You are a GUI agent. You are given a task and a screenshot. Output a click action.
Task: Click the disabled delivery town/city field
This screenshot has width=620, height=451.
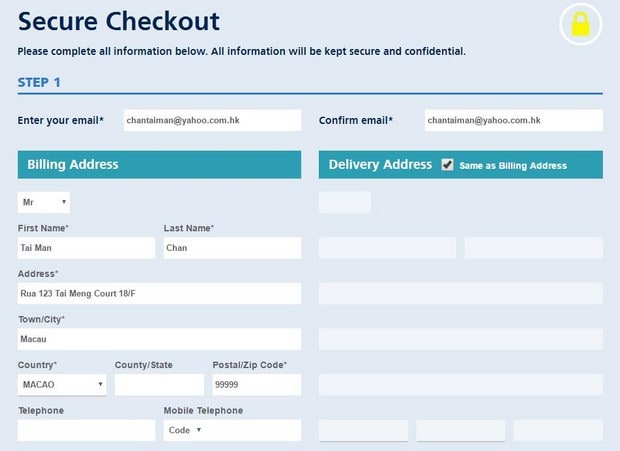461,339
